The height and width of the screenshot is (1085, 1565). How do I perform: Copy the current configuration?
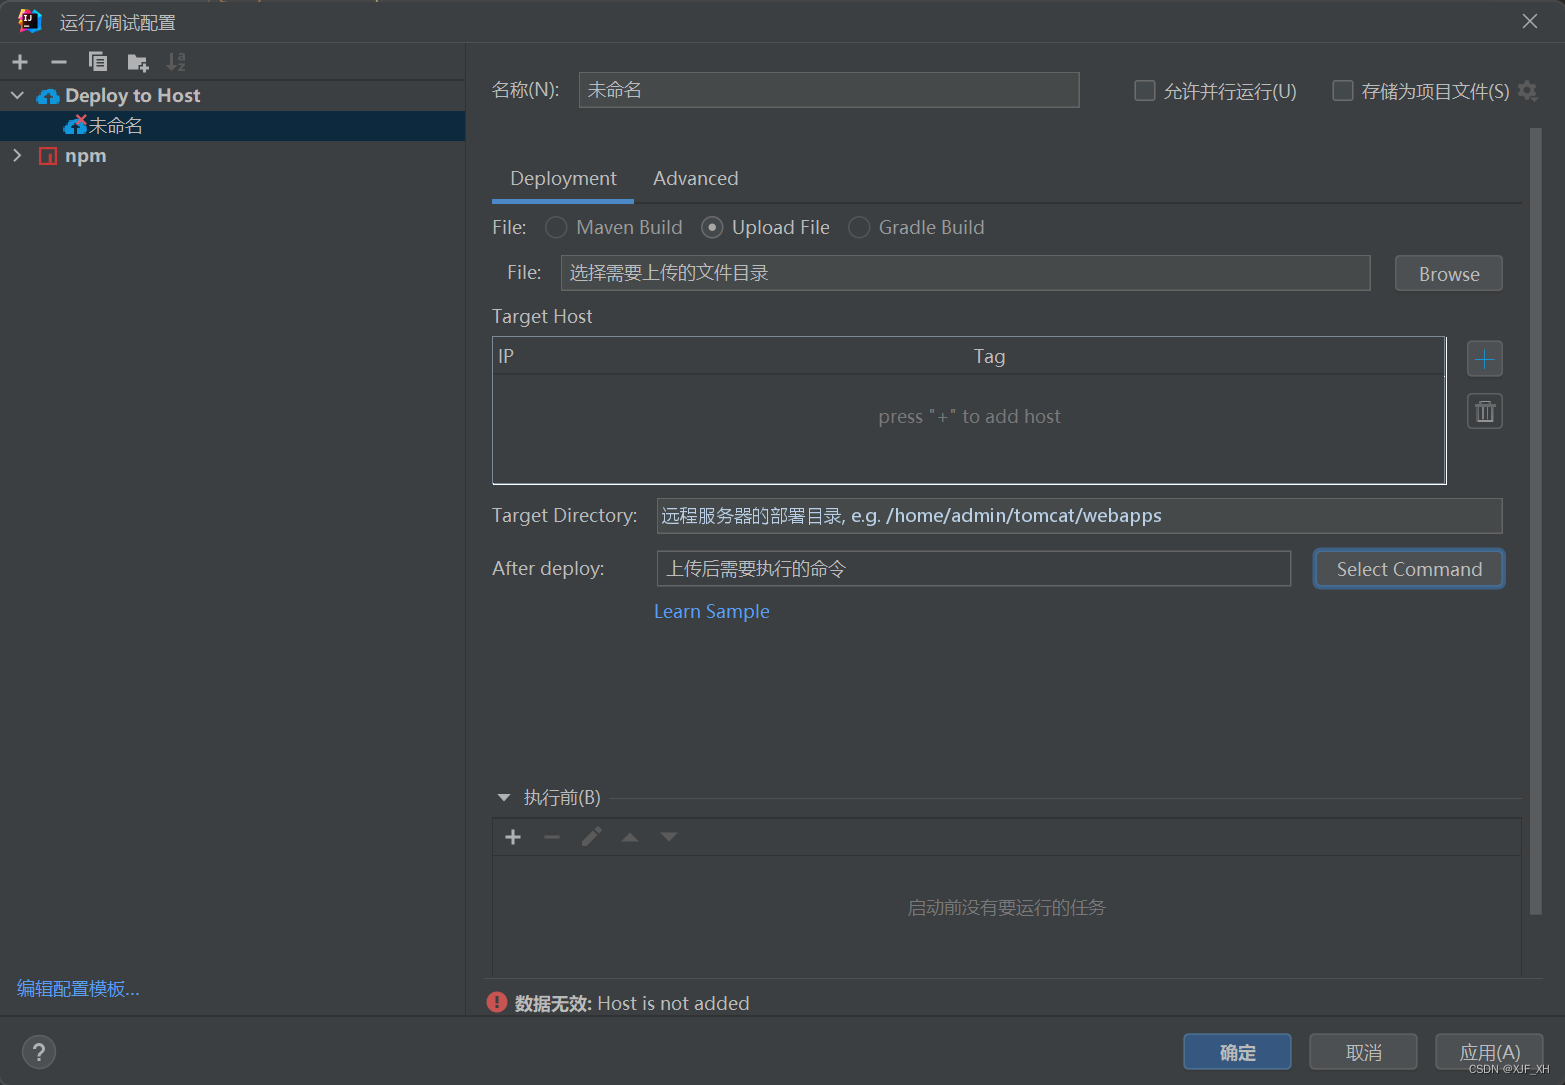97,62
